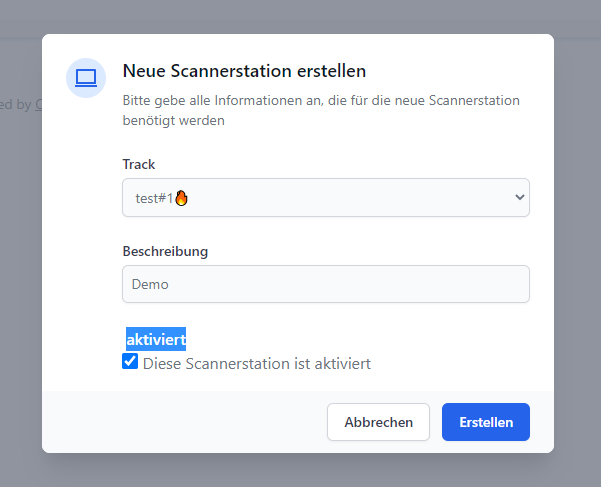Click the 'Beschreibung' field label
This screenshot has height=487, width=601.
coord(165,251)
